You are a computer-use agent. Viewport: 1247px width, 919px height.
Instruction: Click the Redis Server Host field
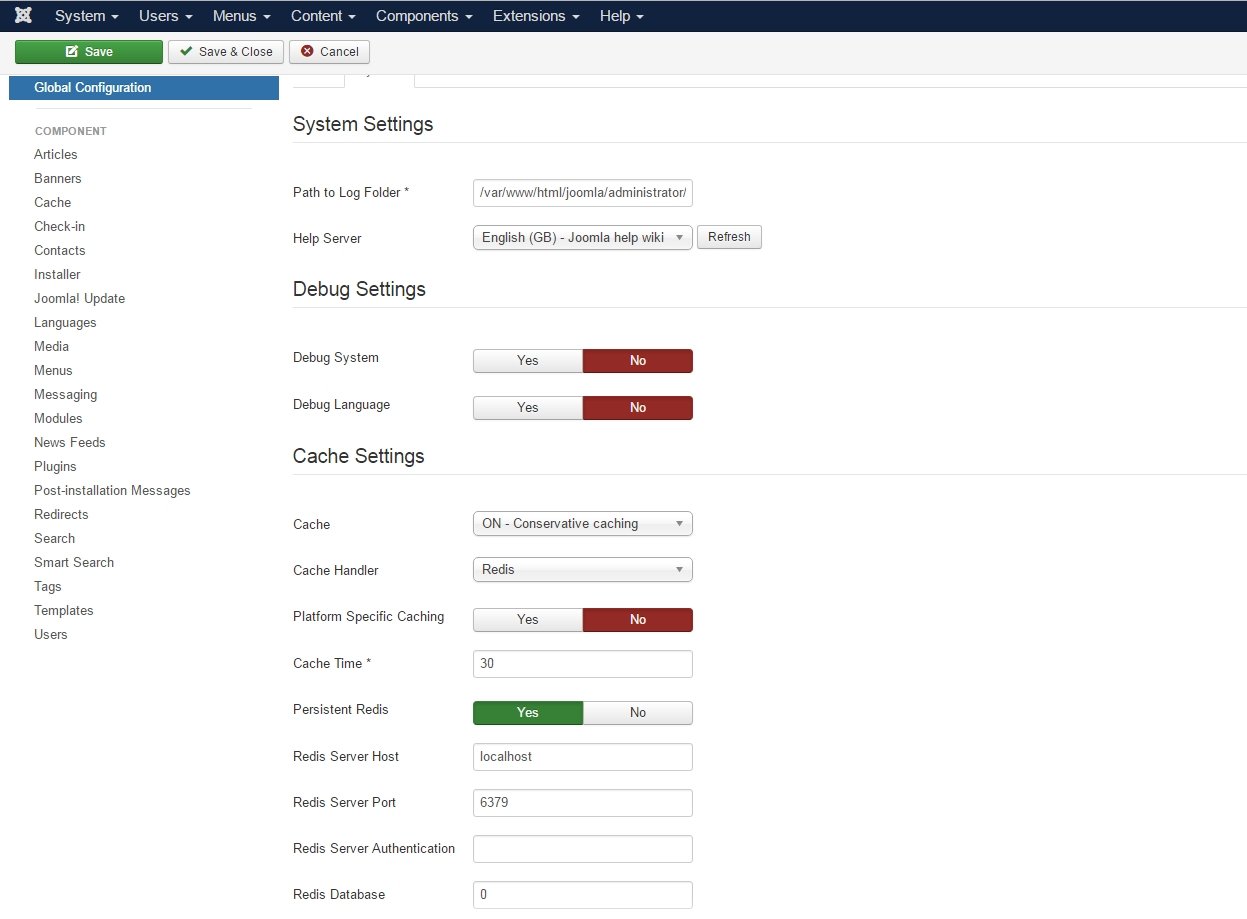click(582, 757)
